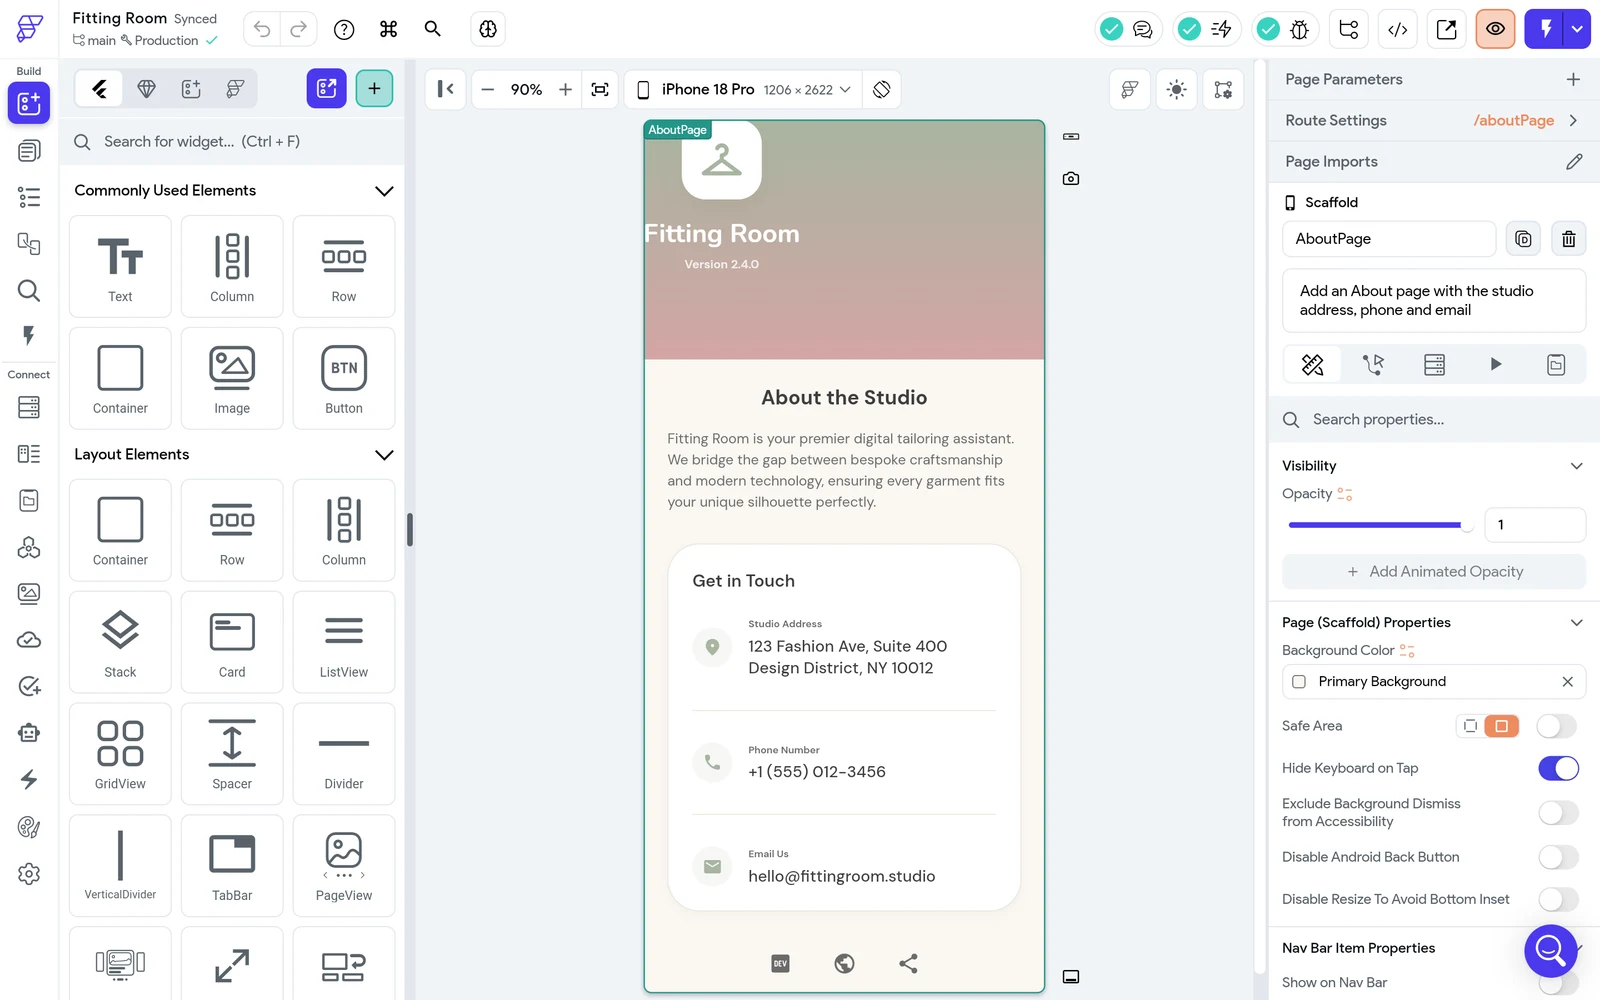Toggle Hide Keyboard on Tap

[x=1558, y=768]
